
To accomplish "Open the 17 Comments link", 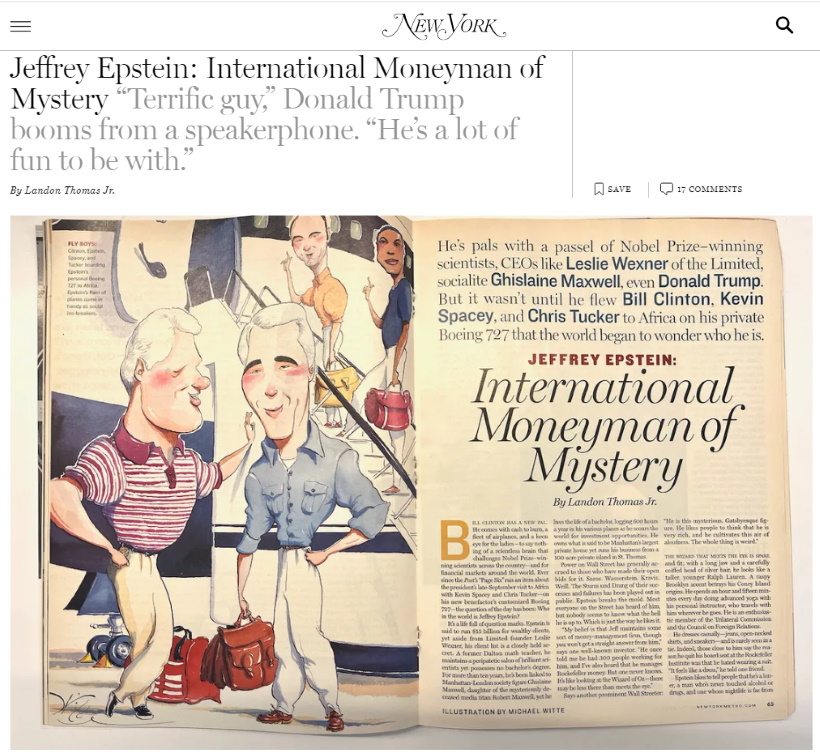I will 709,189.
